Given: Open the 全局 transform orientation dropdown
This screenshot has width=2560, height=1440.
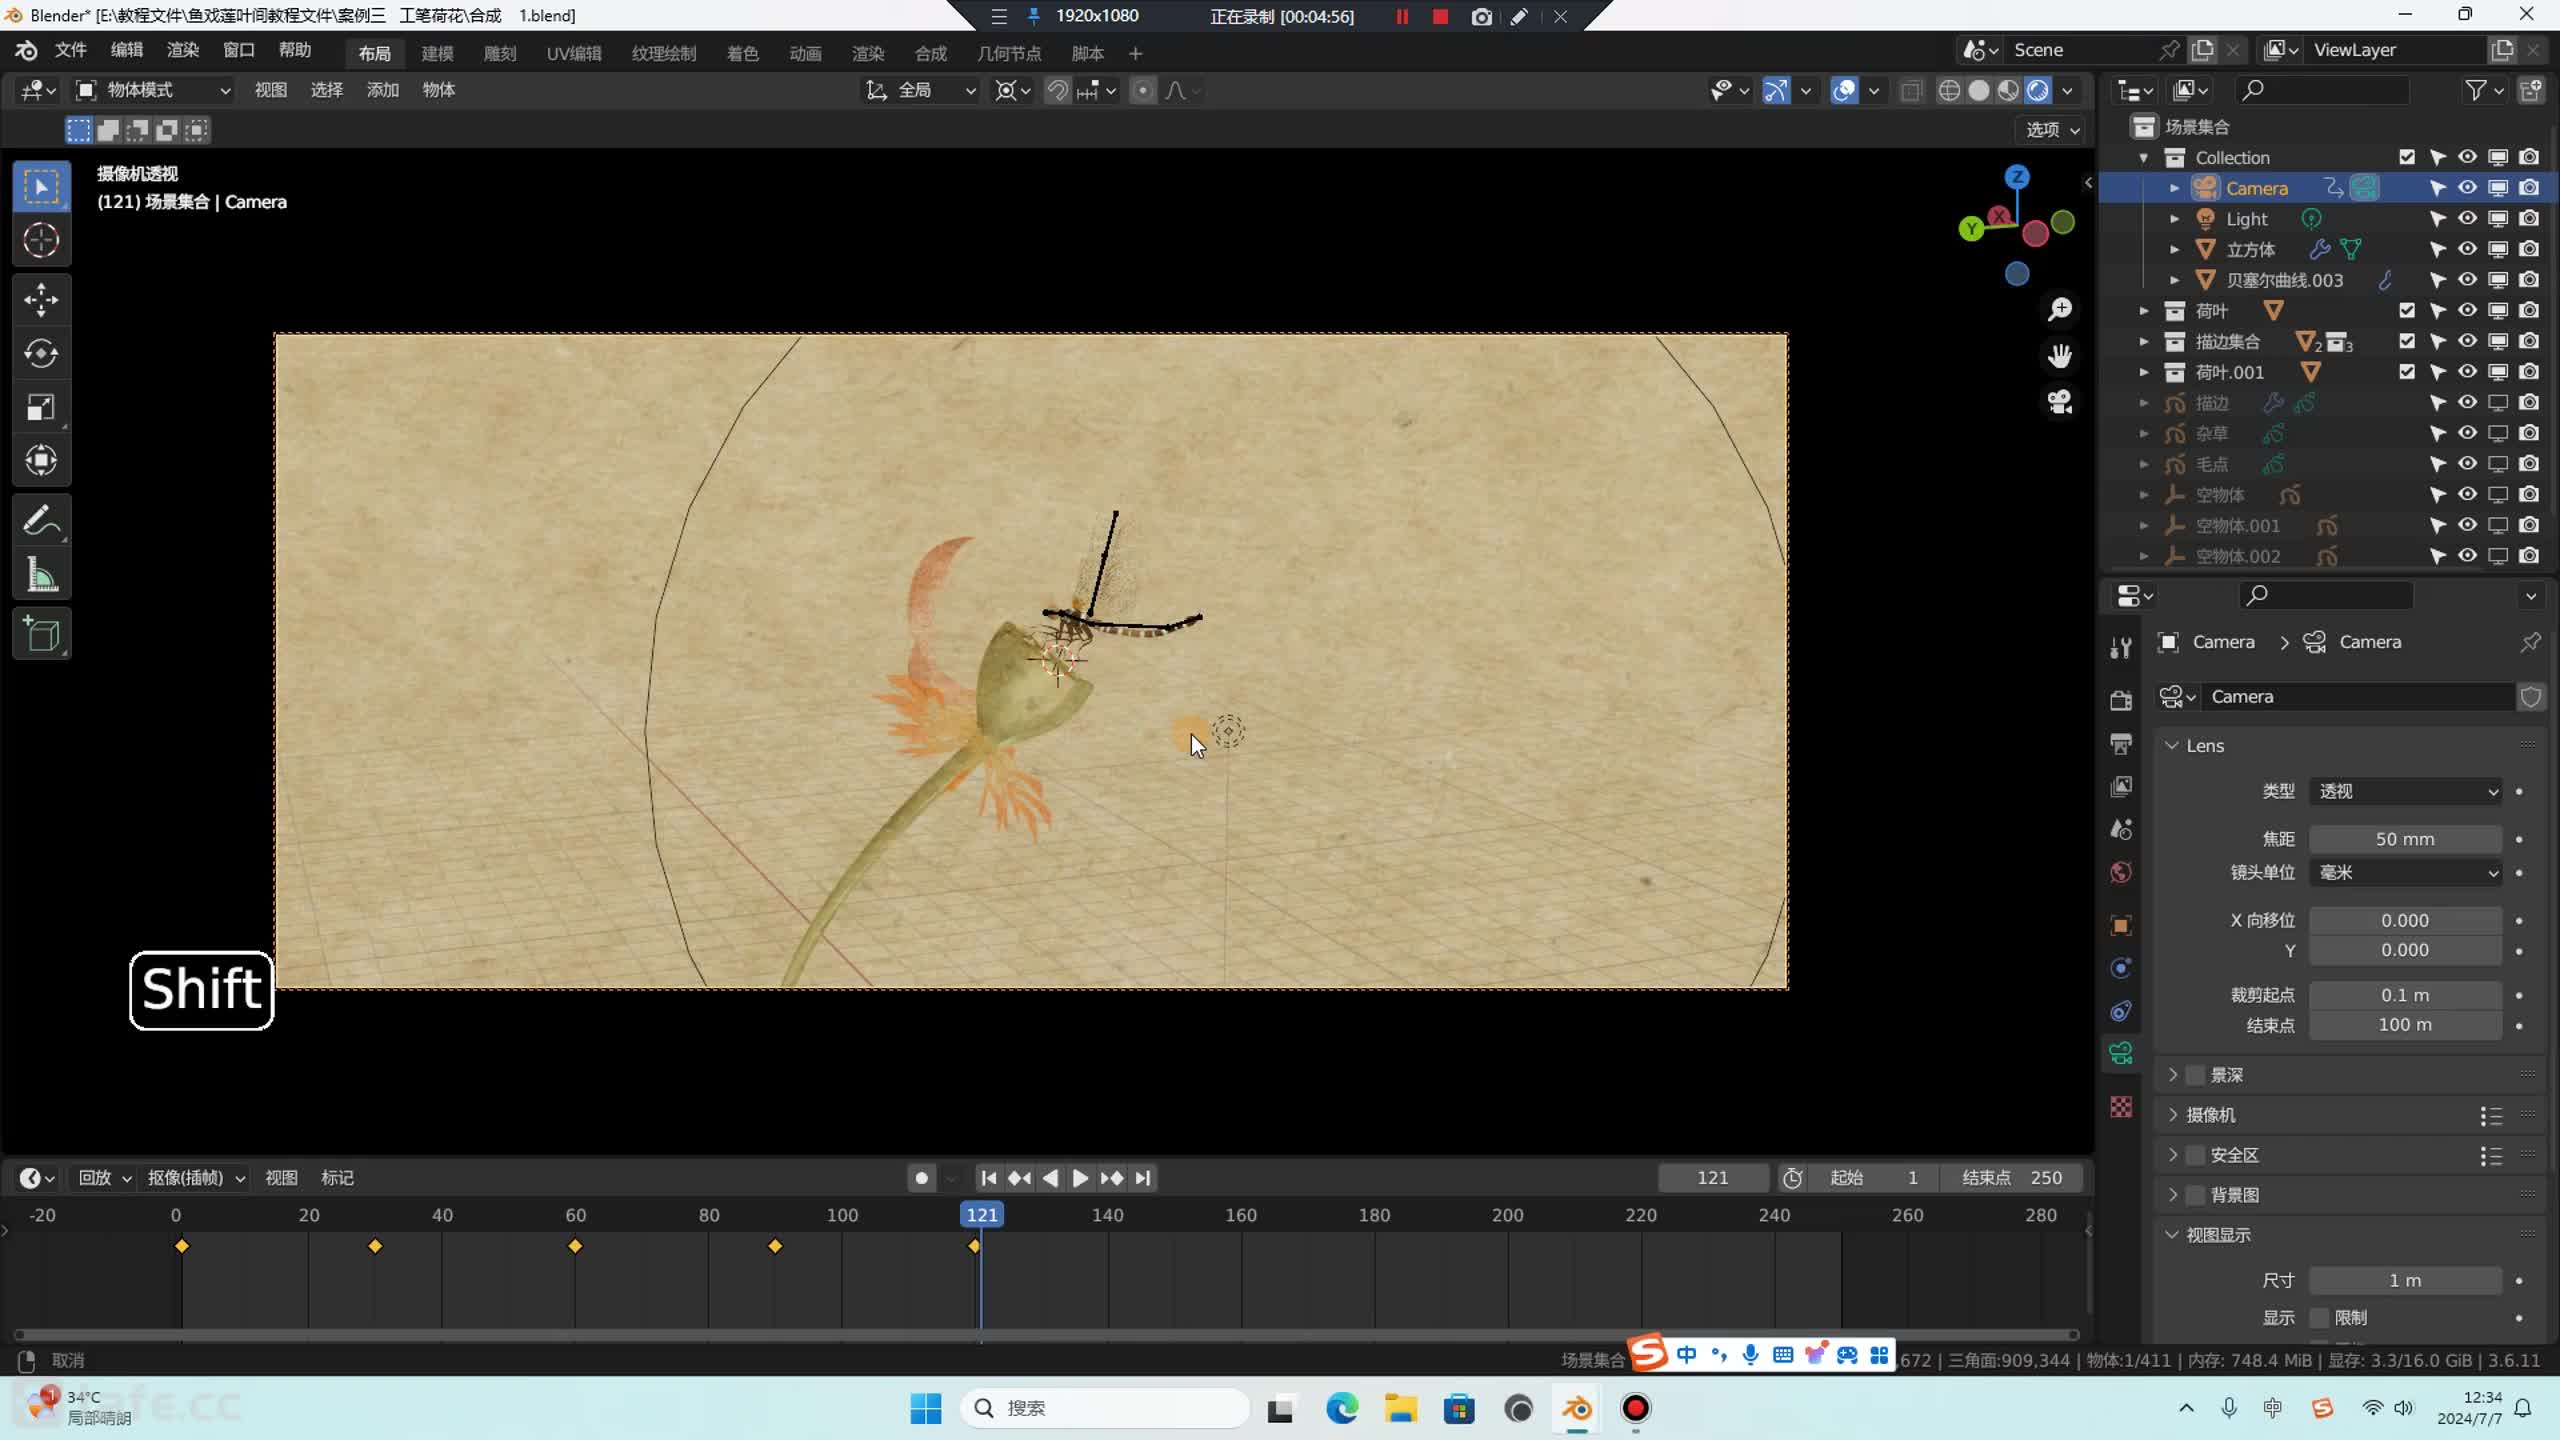Looking at the screenshot, I should click(920, 90).
